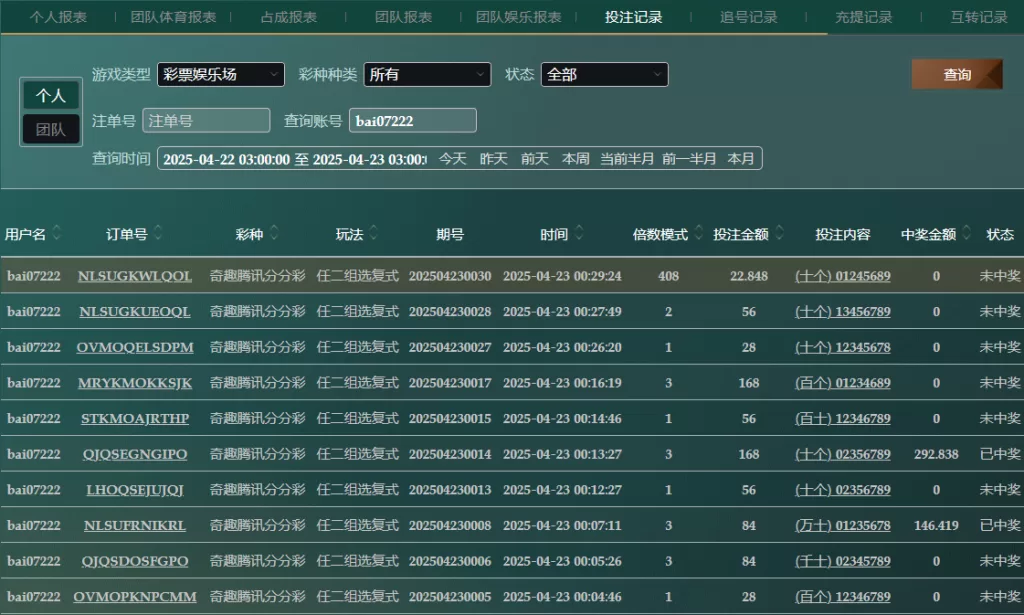1024x615 pixels.
Task: Open order QJQSDOSFGPO
Action: pyautogui.click(x=135, y=561)
